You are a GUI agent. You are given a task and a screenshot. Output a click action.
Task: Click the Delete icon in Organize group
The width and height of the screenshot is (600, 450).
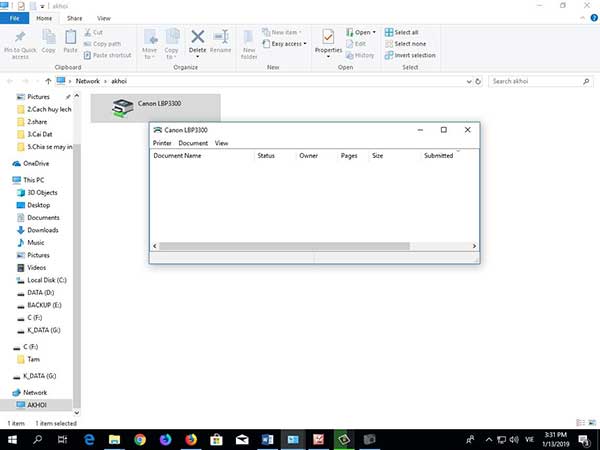coord(197,37)
